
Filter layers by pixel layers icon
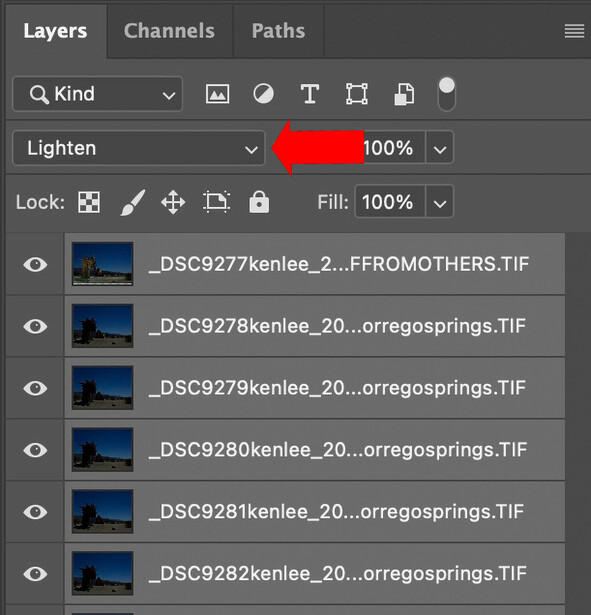(x=218, y=94)
